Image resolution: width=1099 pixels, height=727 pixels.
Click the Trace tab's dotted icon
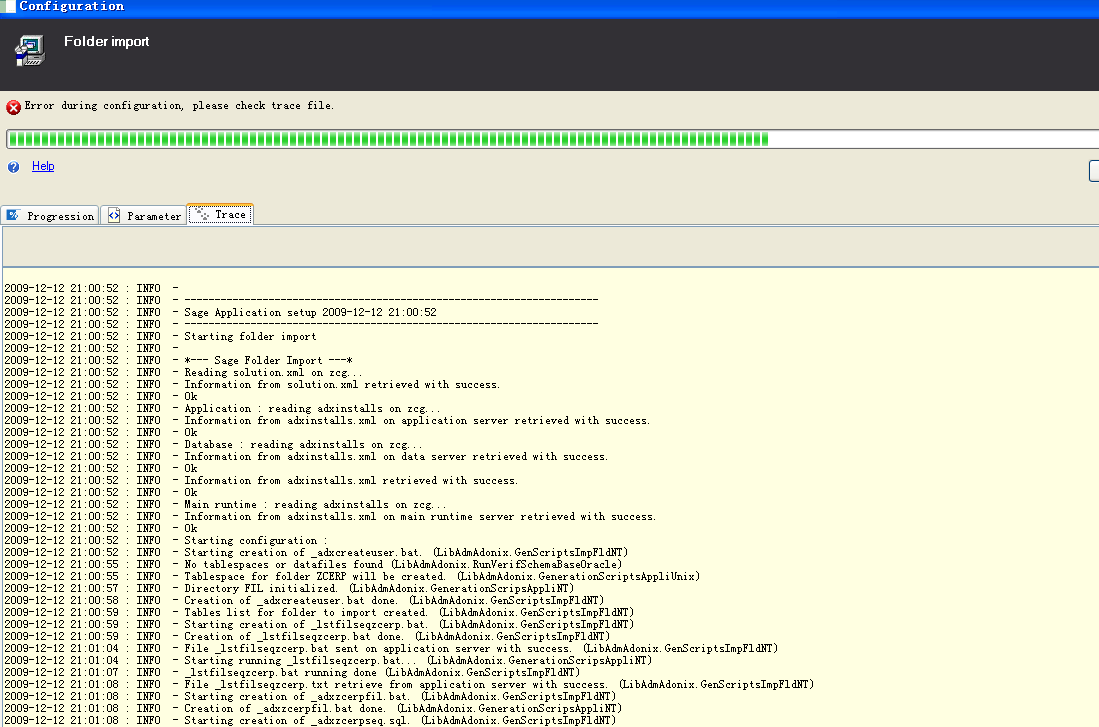tap(201, 214)
